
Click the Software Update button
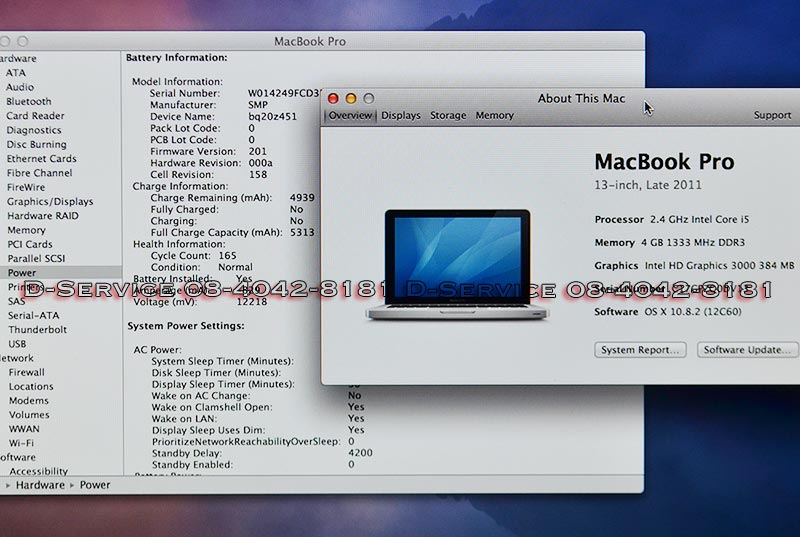click(x=747, y=350)
